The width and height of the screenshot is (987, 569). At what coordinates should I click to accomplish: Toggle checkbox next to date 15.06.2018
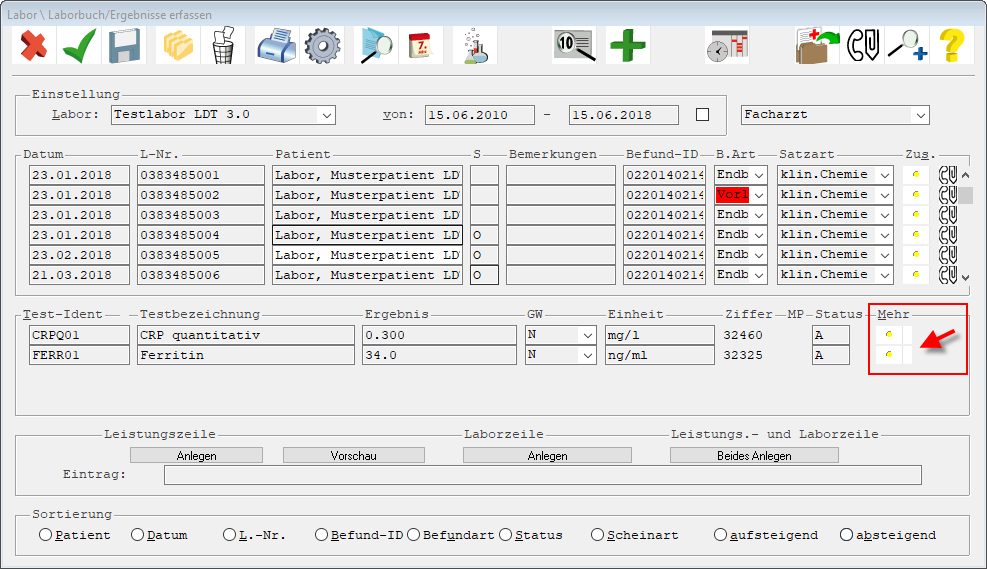[x=702, y=115]
